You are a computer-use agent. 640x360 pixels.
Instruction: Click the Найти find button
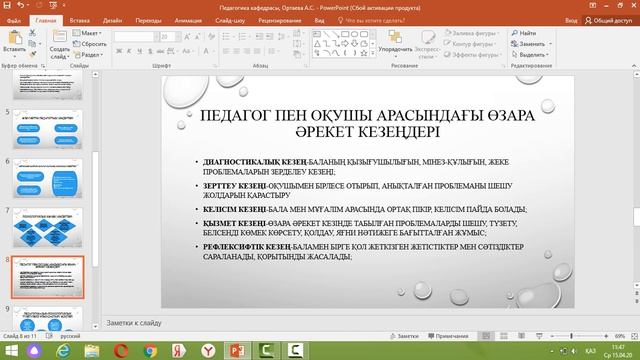pos(524,33)
